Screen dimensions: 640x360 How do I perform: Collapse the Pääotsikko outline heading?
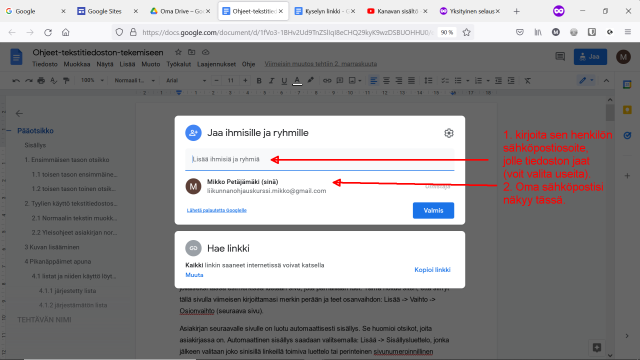9,131
